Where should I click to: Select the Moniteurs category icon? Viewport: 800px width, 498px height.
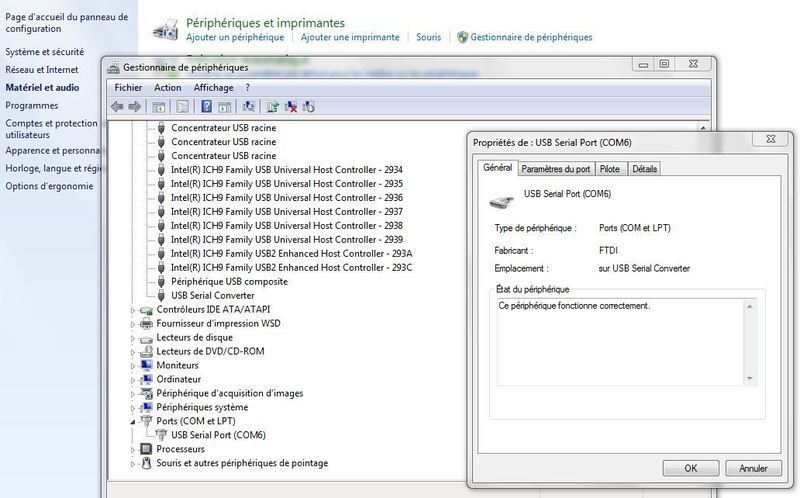point(146,365)
